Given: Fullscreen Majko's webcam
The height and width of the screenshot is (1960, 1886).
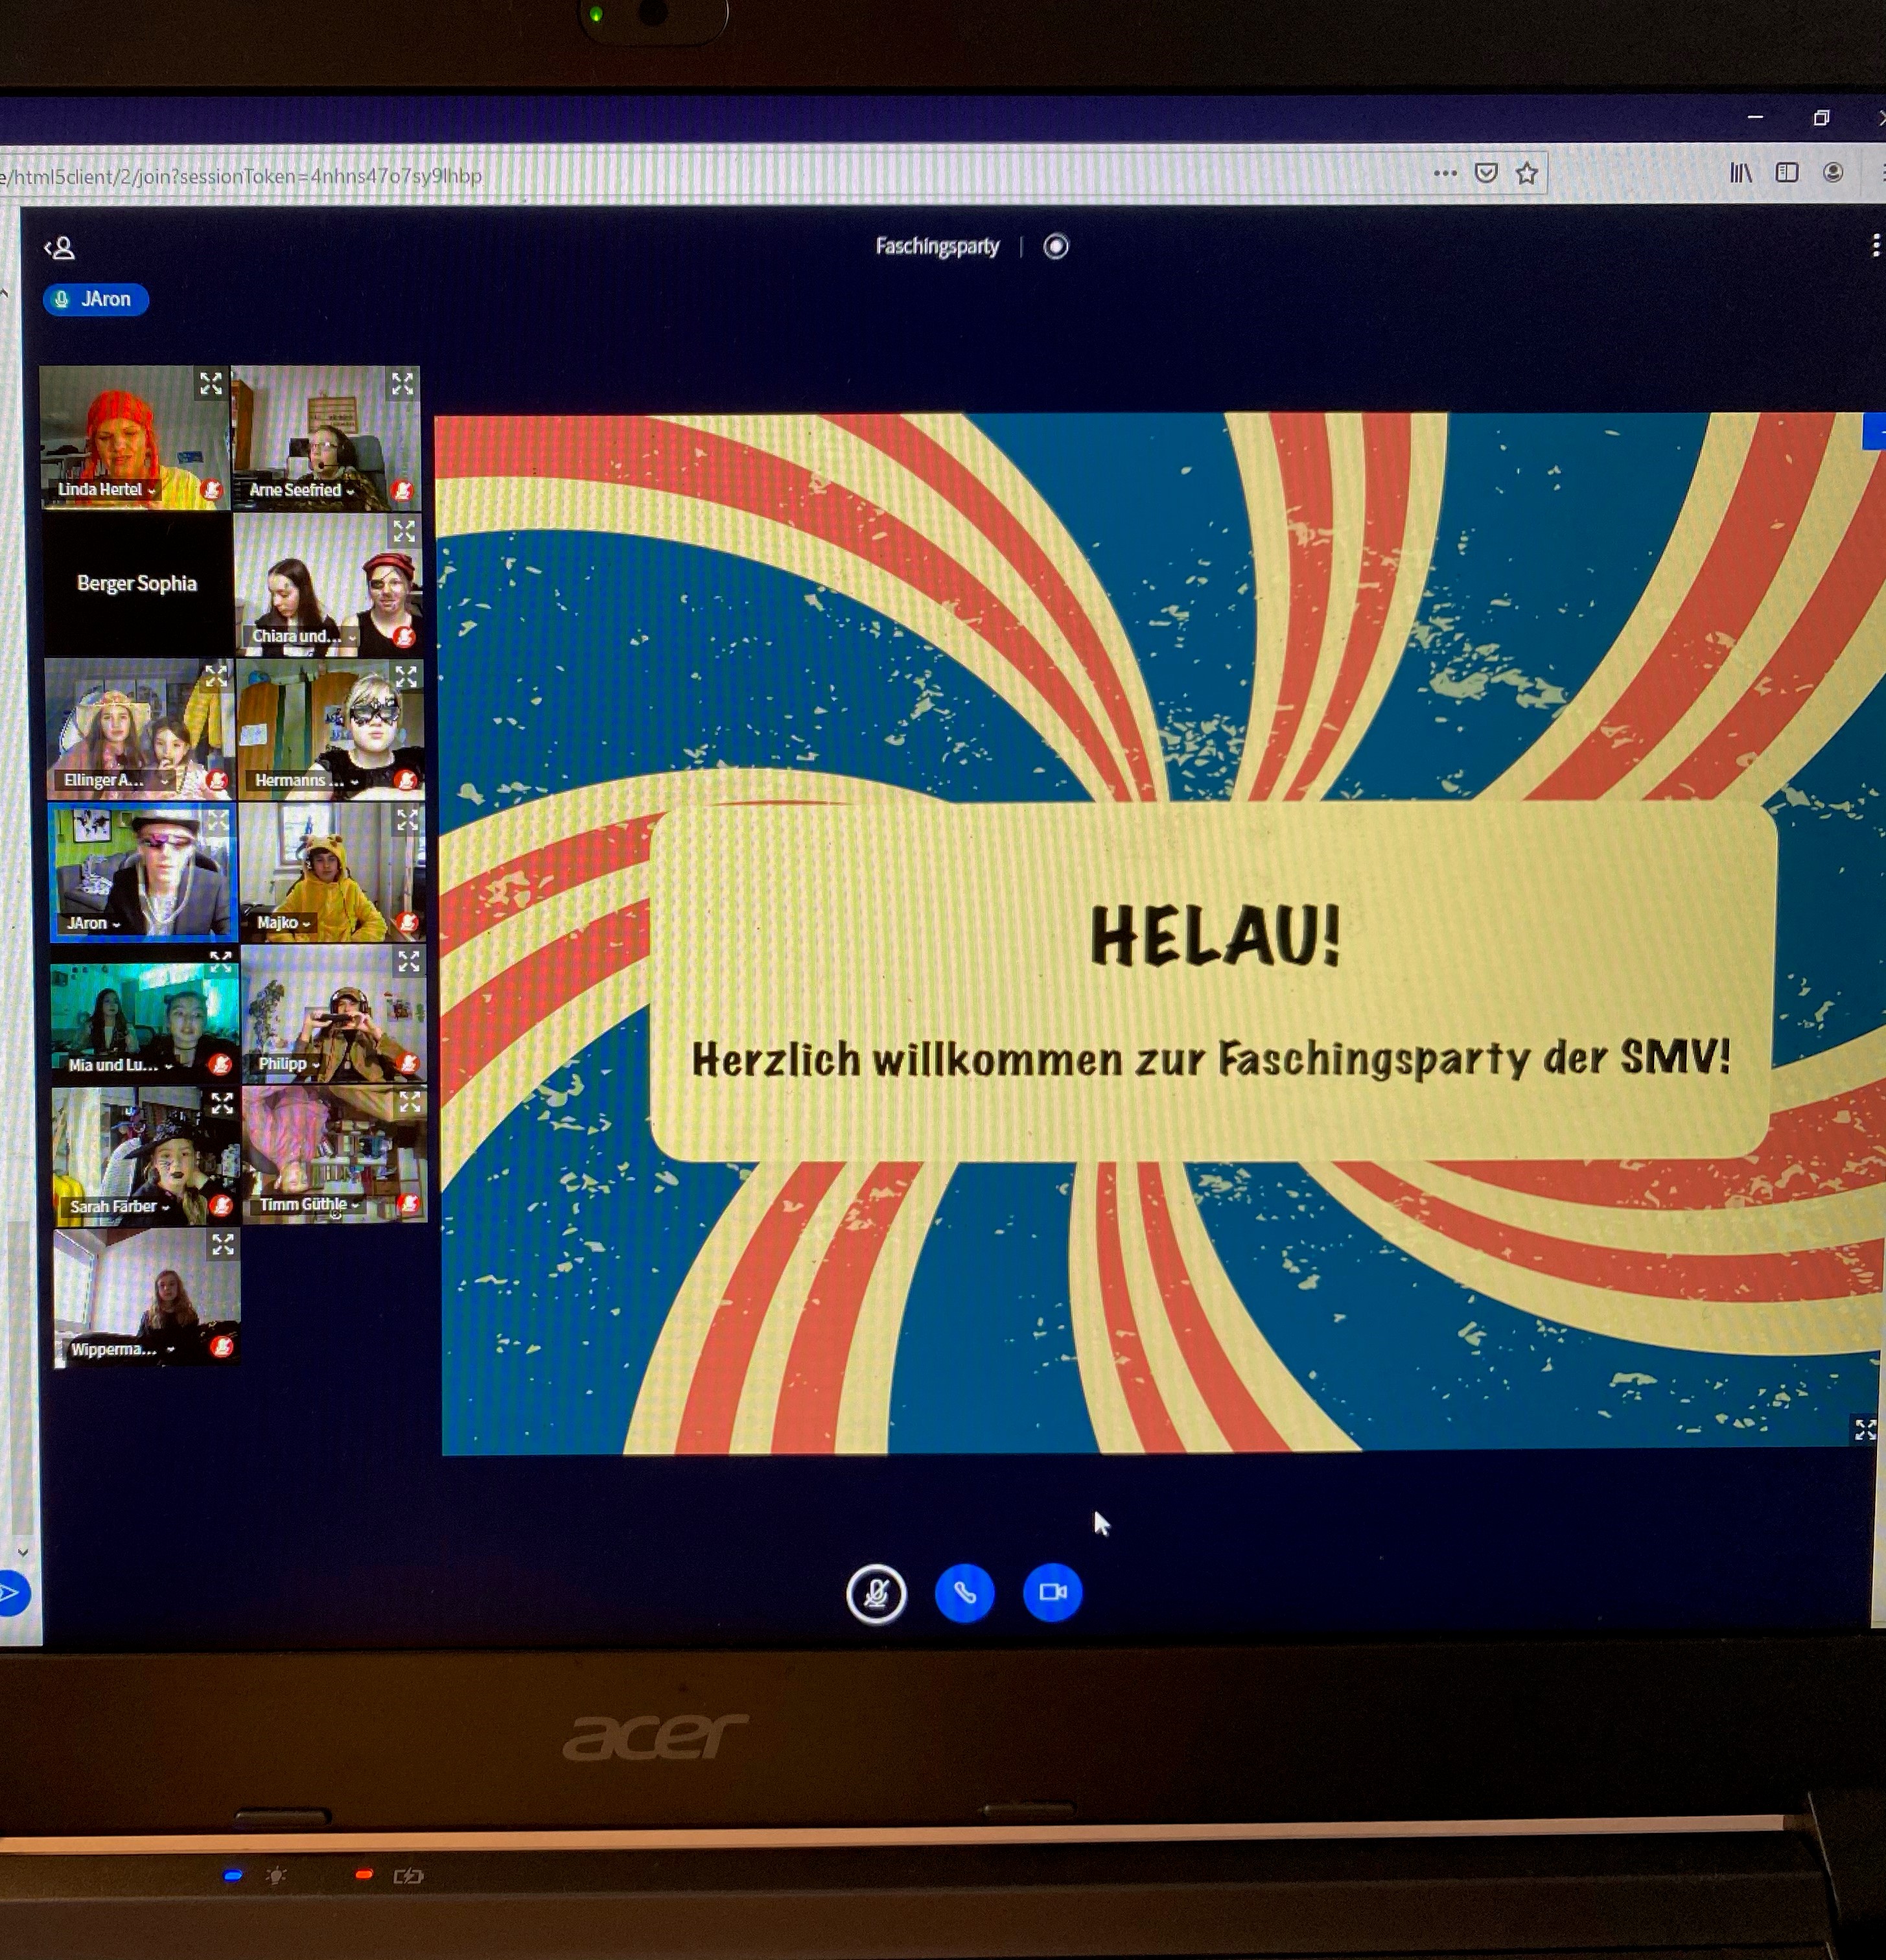Looking at the screenshot, I should tap(407, 820).
